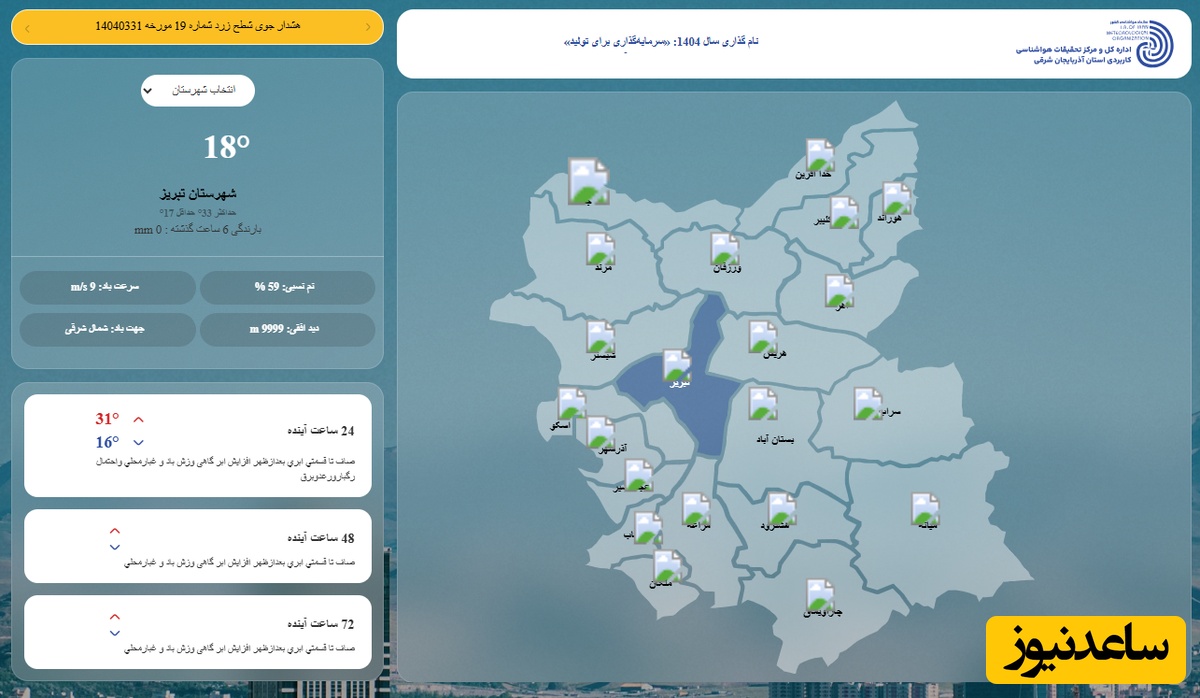Click the right arrow on the yellow warning banner

(368, 27)
